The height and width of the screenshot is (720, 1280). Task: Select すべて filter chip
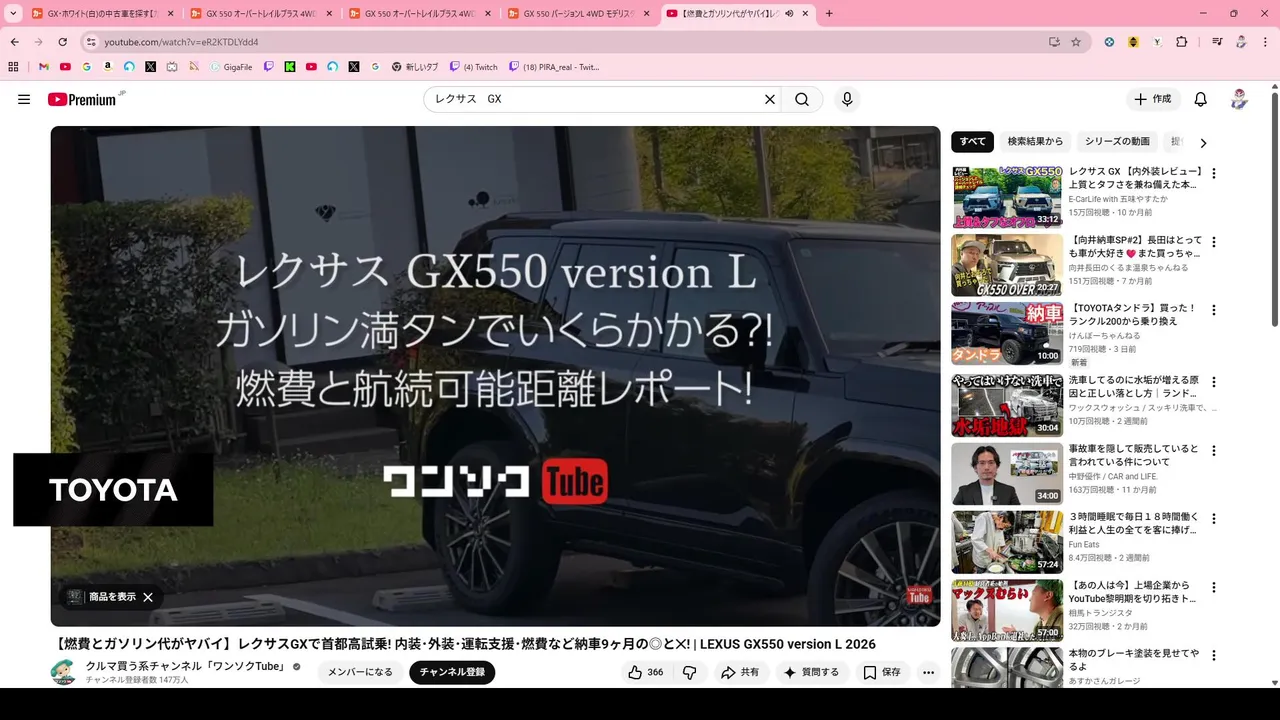pos(972,142)
